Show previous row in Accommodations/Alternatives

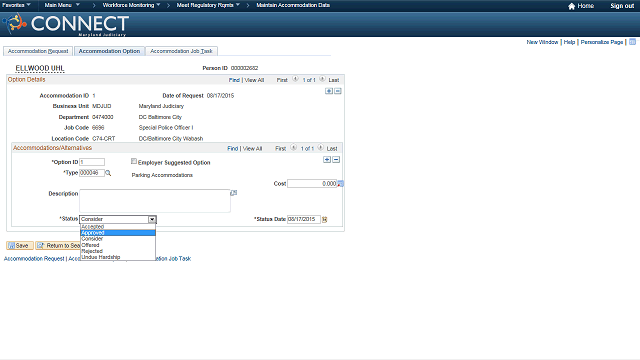[x=293, y=148]
